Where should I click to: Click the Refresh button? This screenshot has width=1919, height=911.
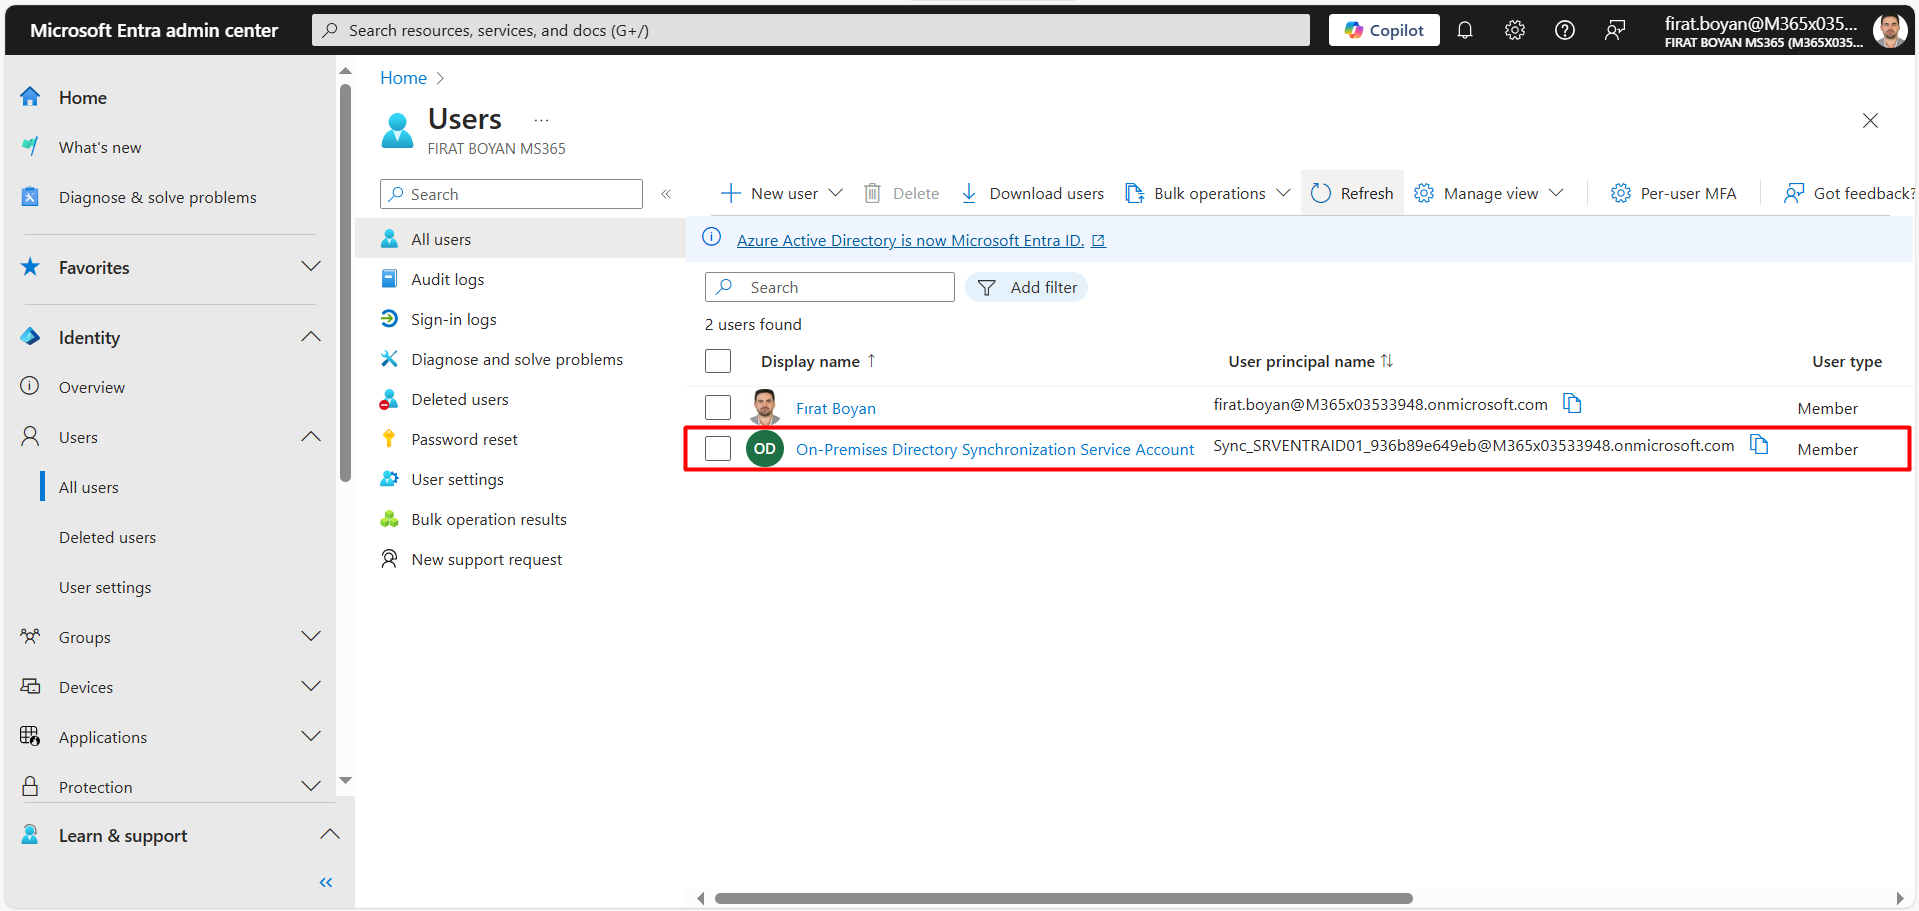click(1352, 193)
